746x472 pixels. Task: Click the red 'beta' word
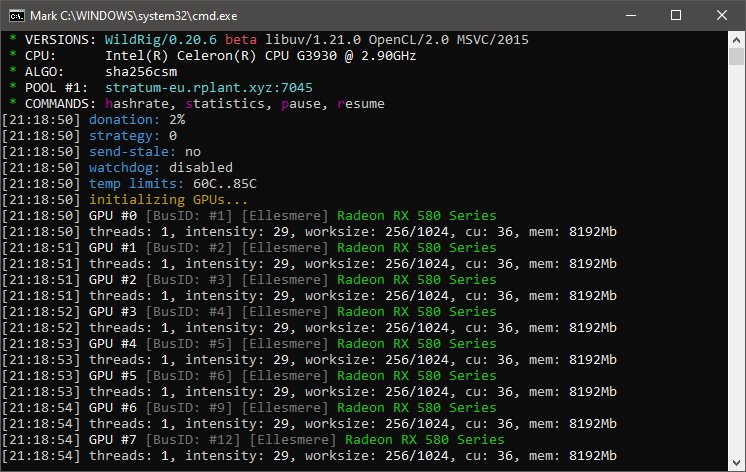(241, 40)
